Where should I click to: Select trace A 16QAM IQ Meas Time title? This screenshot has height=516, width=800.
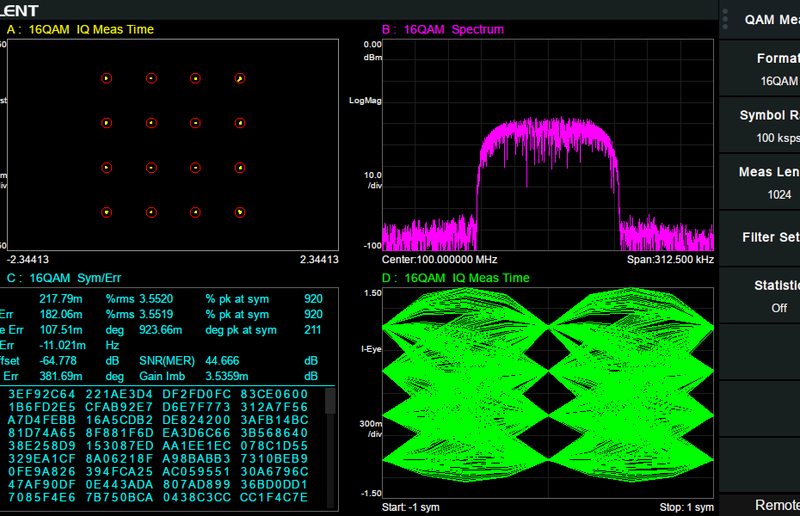pyautogui.click(x=80, y=30)
